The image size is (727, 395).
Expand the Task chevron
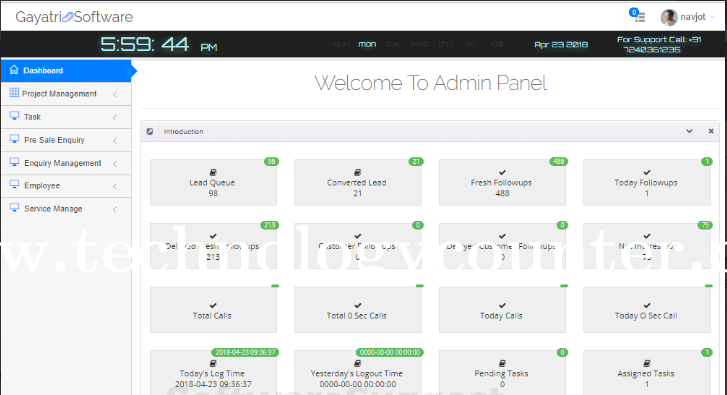pyautogui.click(x=115, y=117)
